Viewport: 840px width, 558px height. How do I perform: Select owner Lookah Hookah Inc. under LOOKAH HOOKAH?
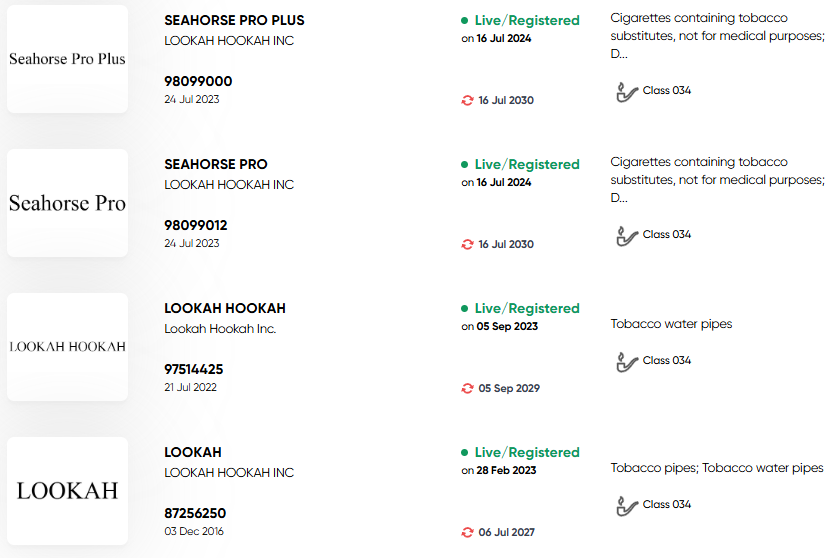pyautogui.click(x=220, y=329)
